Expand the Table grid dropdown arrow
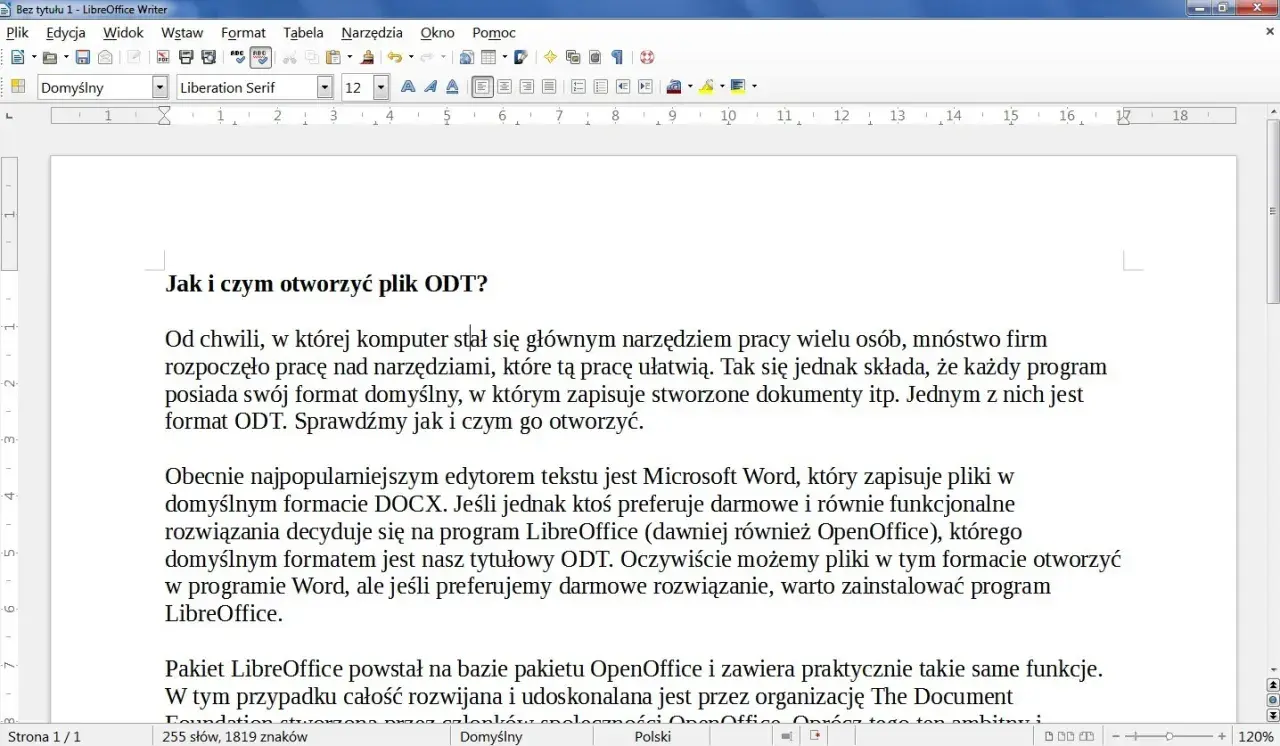The width and height of the screenshot is (1280, 746). 505,58
